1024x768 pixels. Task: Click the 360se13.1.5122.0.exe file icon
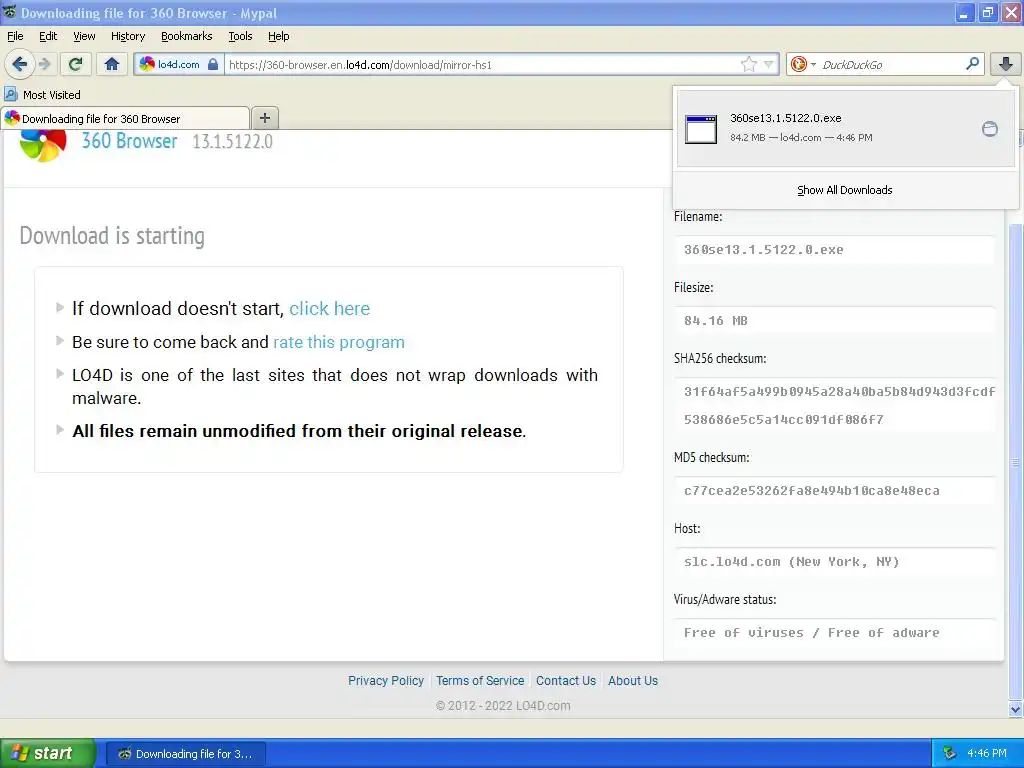[x=701, y=129]
